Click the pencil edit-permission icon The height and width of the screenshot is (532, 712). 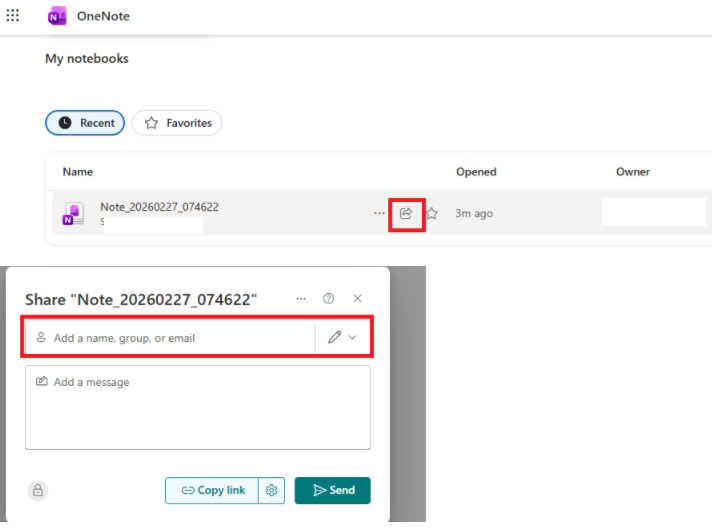[x=335, y=337]
